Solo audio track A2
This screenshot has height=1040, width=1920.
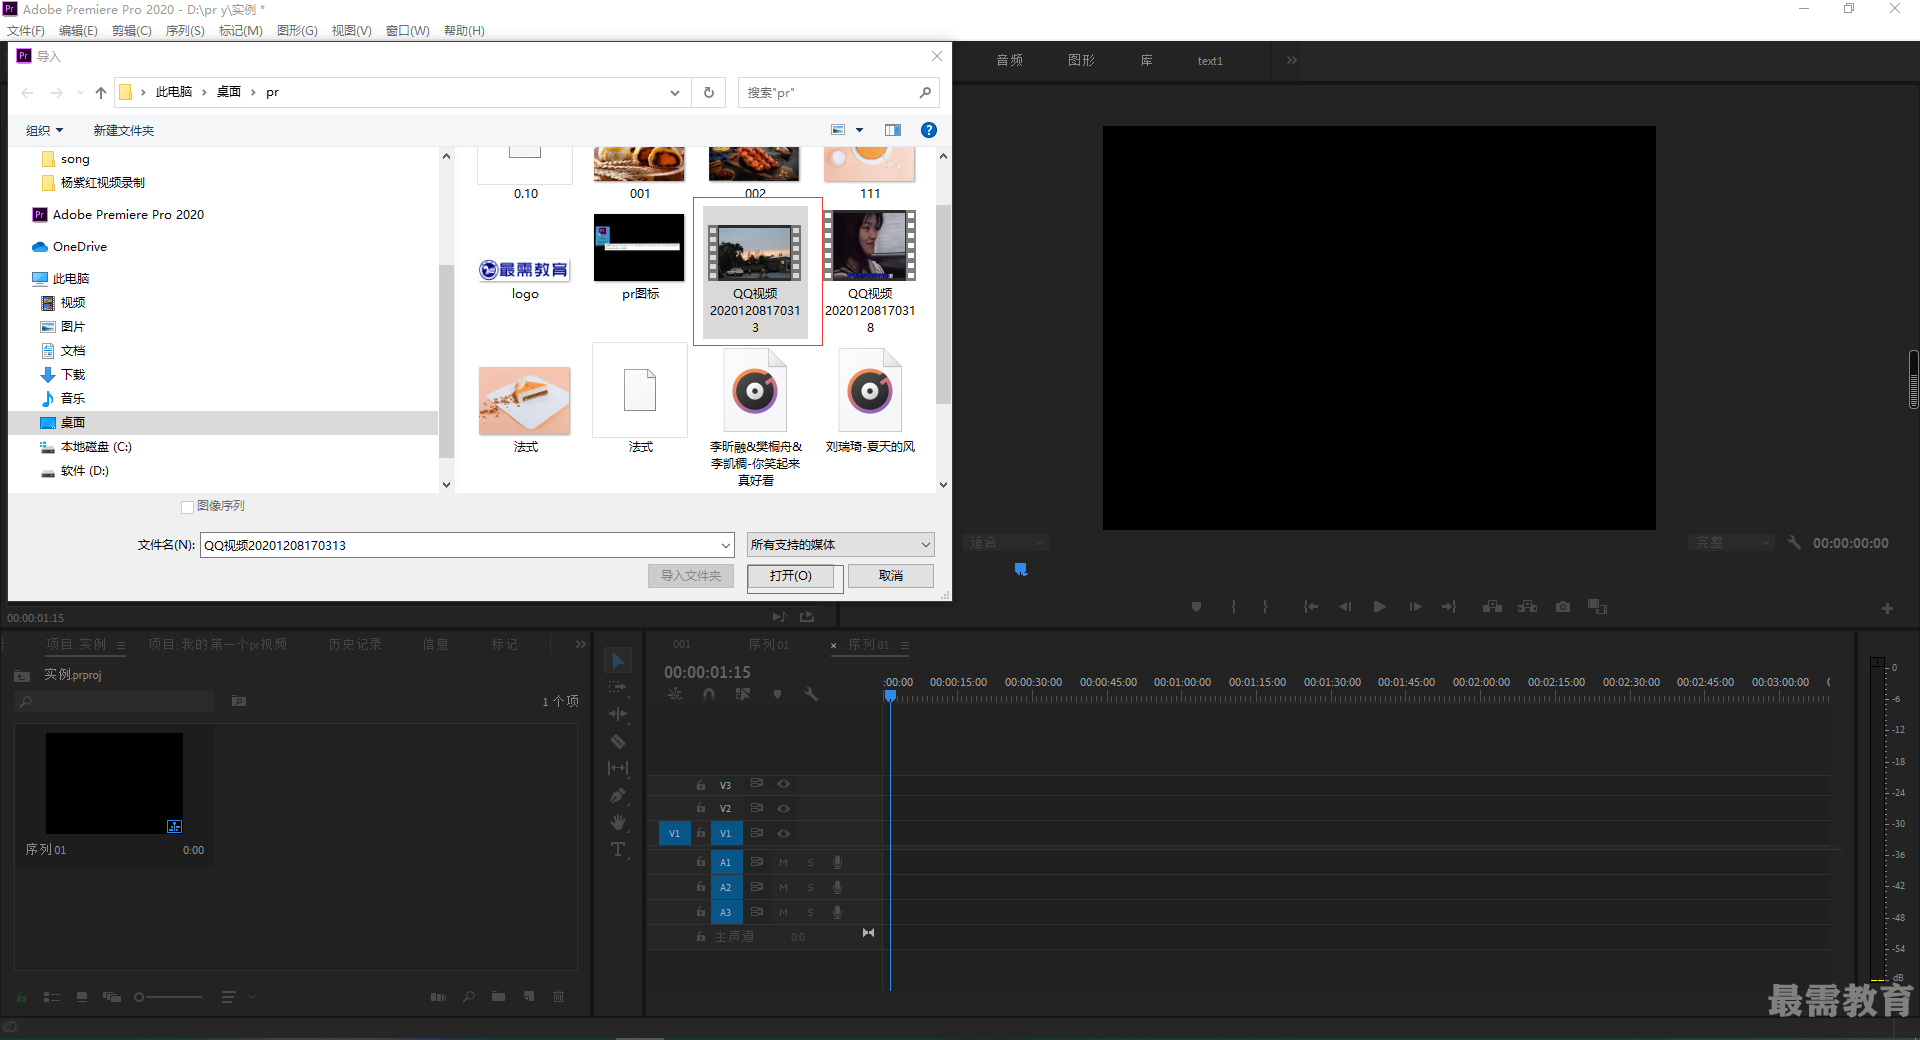(x=810, y=887)
